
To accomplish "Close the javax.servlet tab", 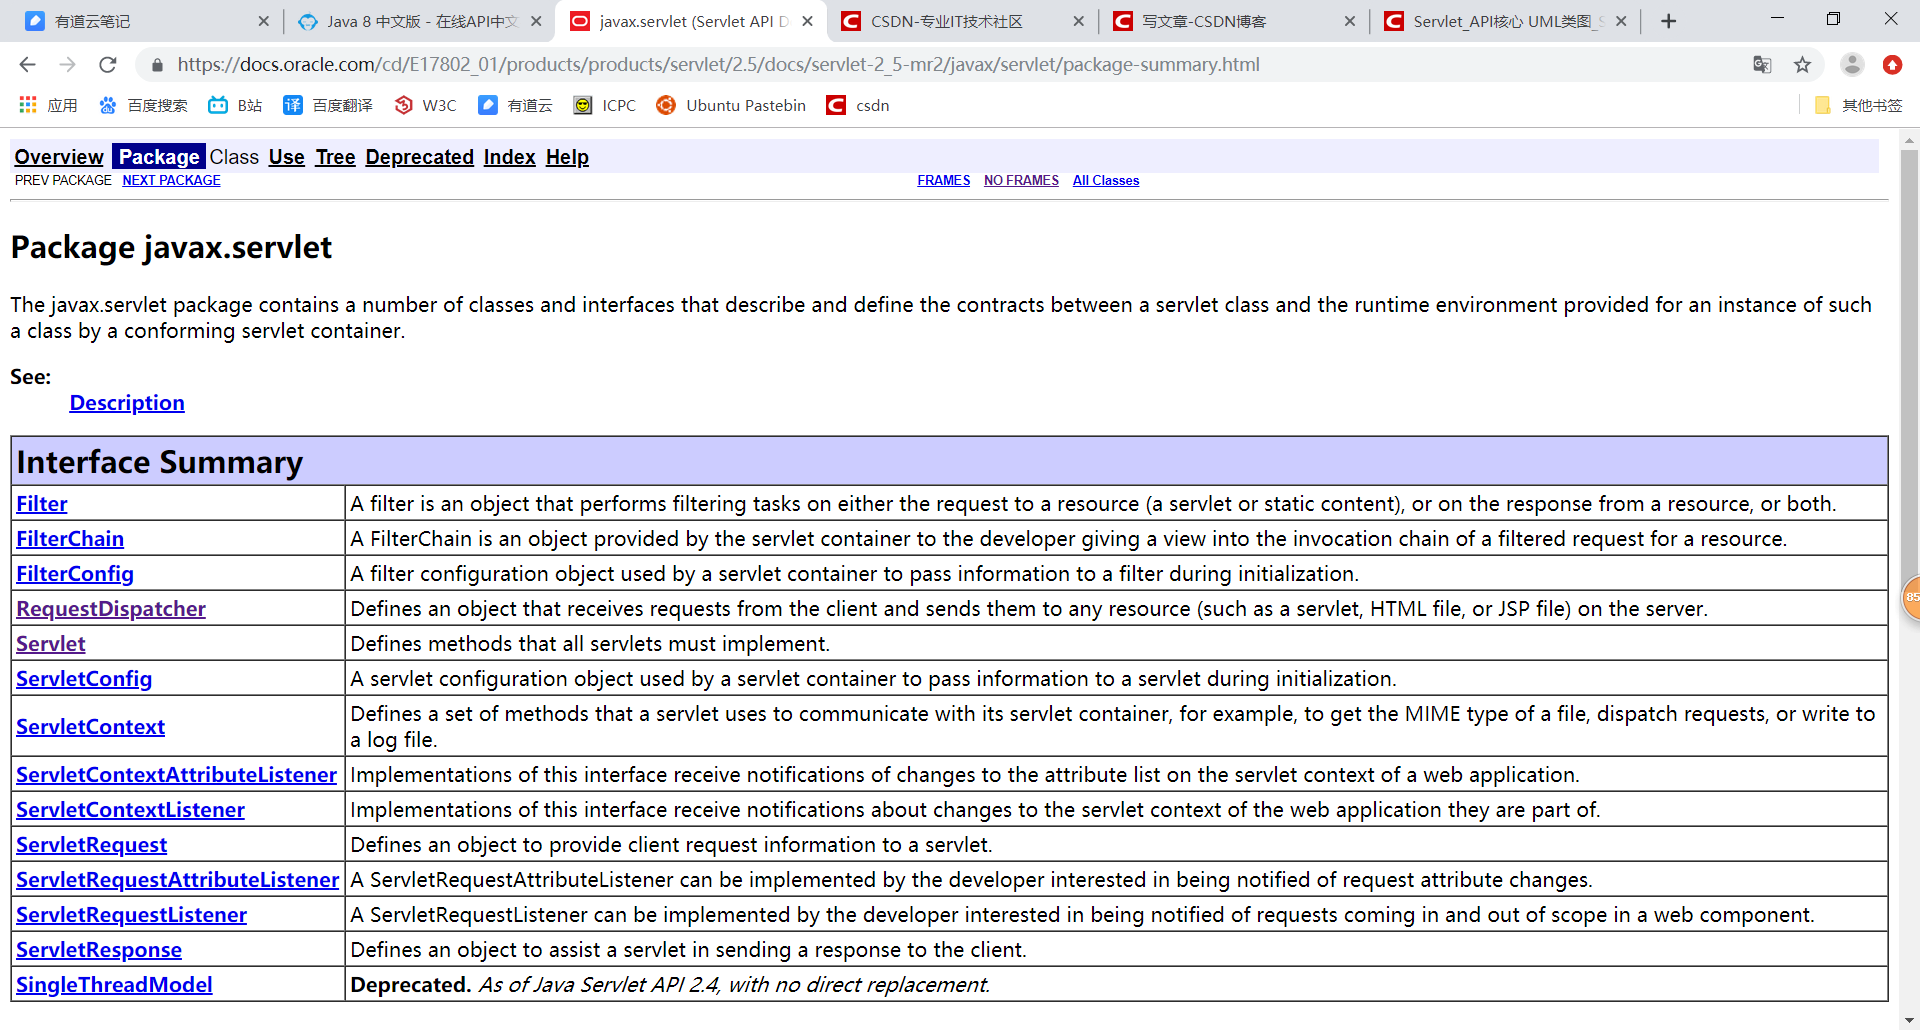I will (x=807, y=21).
